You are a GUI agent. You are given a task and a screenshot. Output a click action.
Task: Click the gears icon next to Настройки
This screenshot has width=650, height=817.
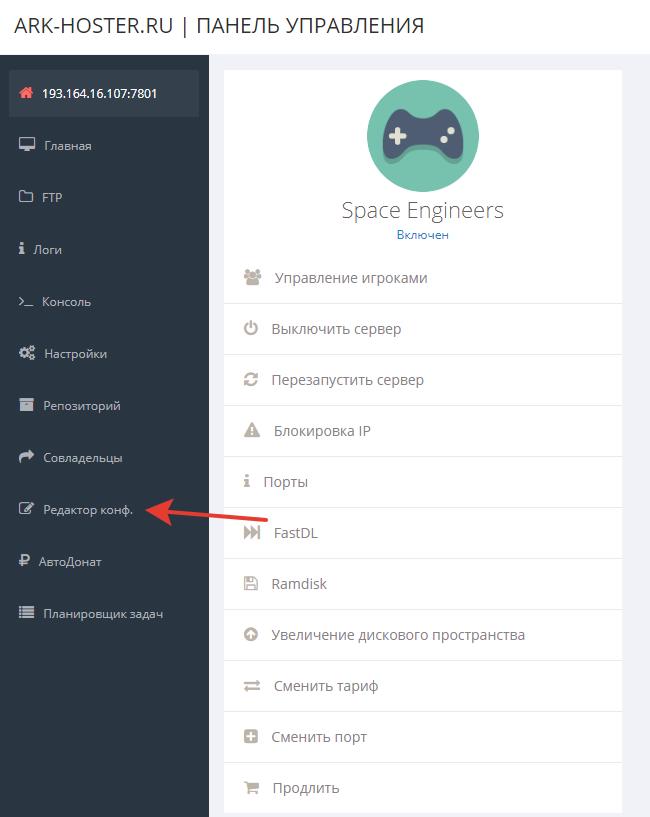[27, 353]
